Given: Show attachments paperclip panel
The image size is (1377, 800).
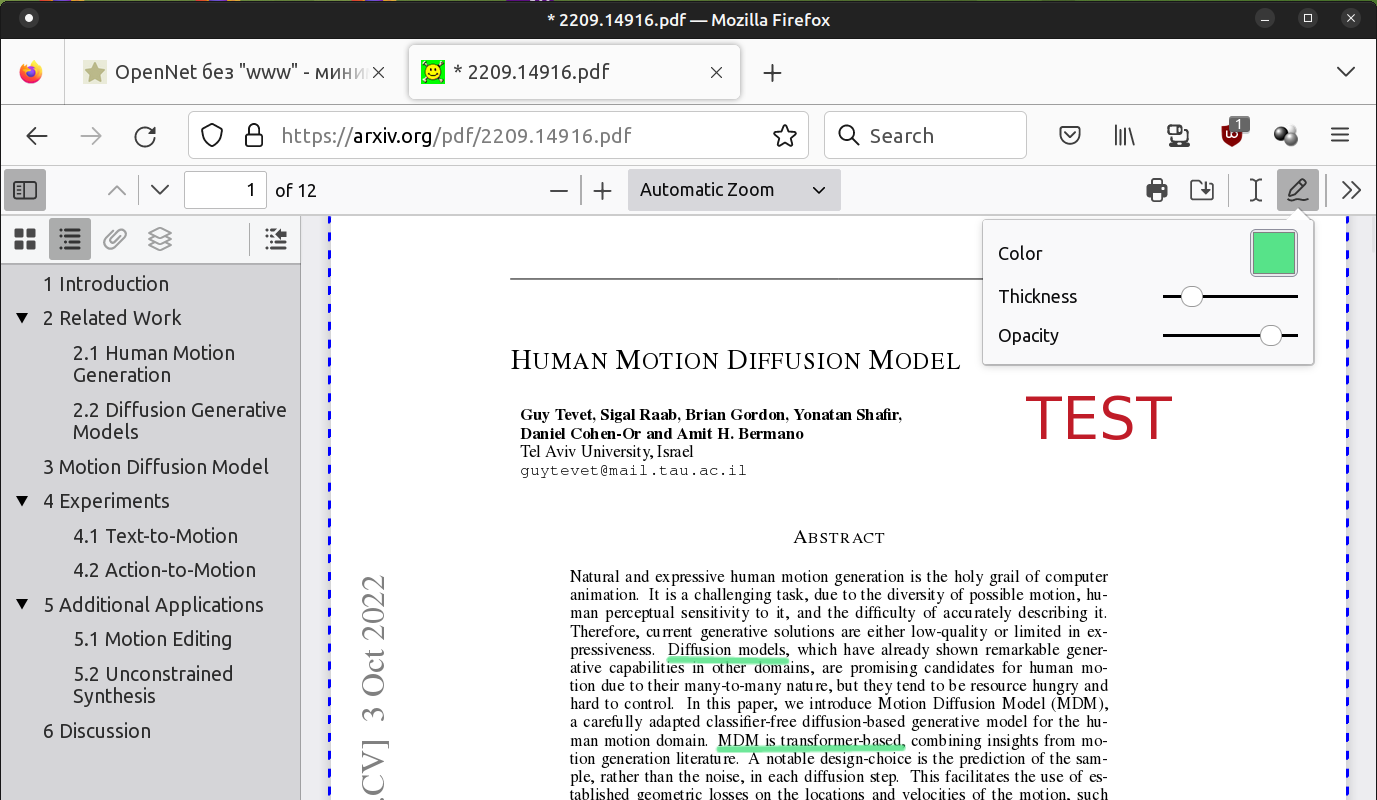Looking at the screenshot, I should (x=115, y=239).
